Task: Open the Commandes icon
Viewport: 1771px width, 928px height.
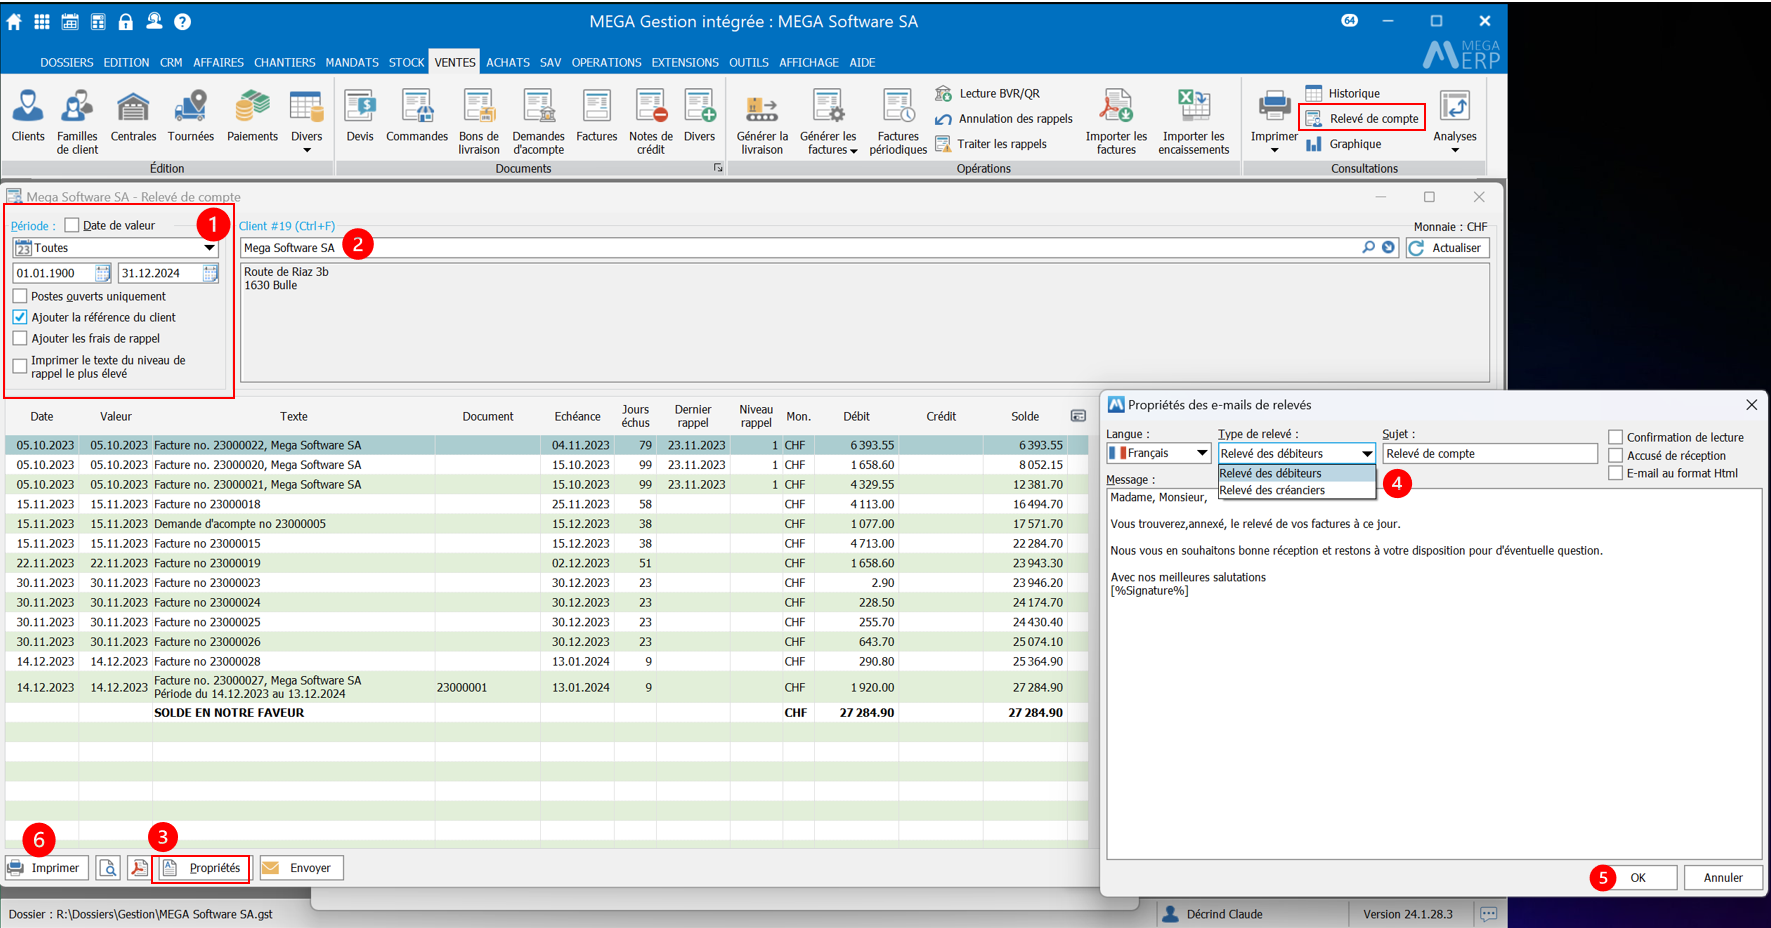Action: click(417, 116)
